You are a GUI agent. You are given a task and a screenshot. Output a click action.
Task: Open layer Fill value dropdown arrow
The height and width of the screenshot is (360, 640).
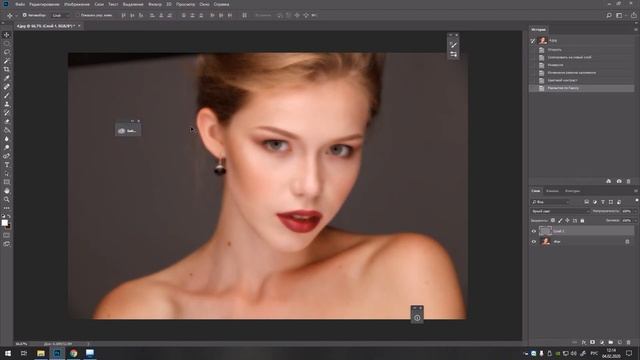click(636, 220)
